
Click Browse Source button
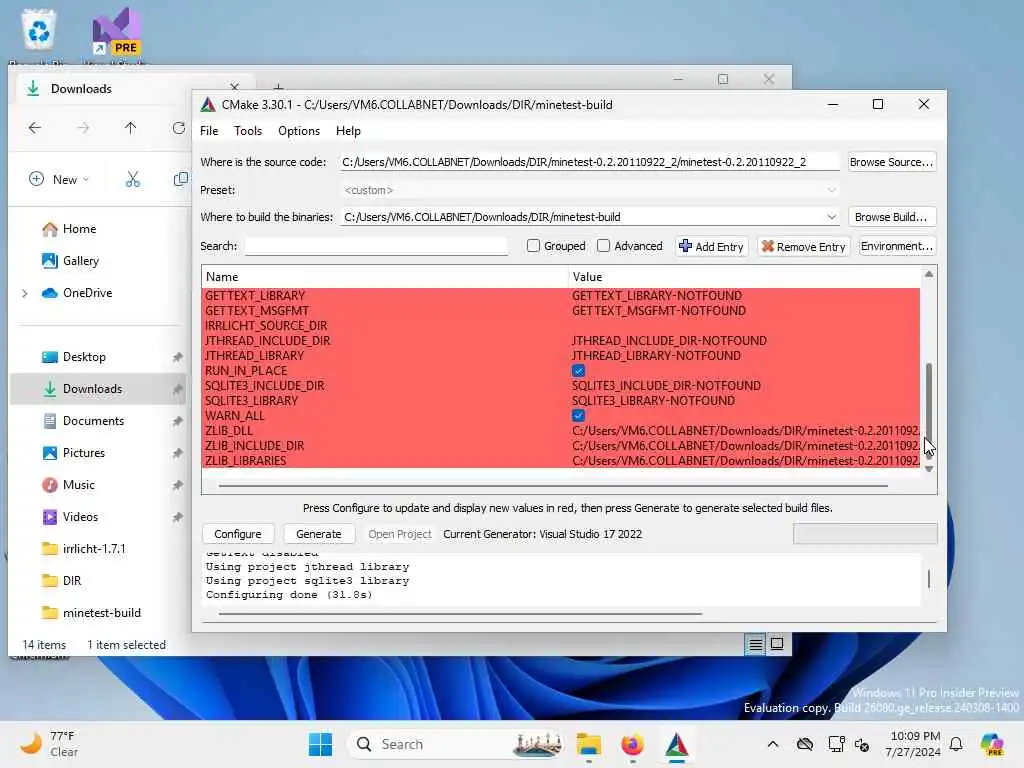tap(891, 162)
